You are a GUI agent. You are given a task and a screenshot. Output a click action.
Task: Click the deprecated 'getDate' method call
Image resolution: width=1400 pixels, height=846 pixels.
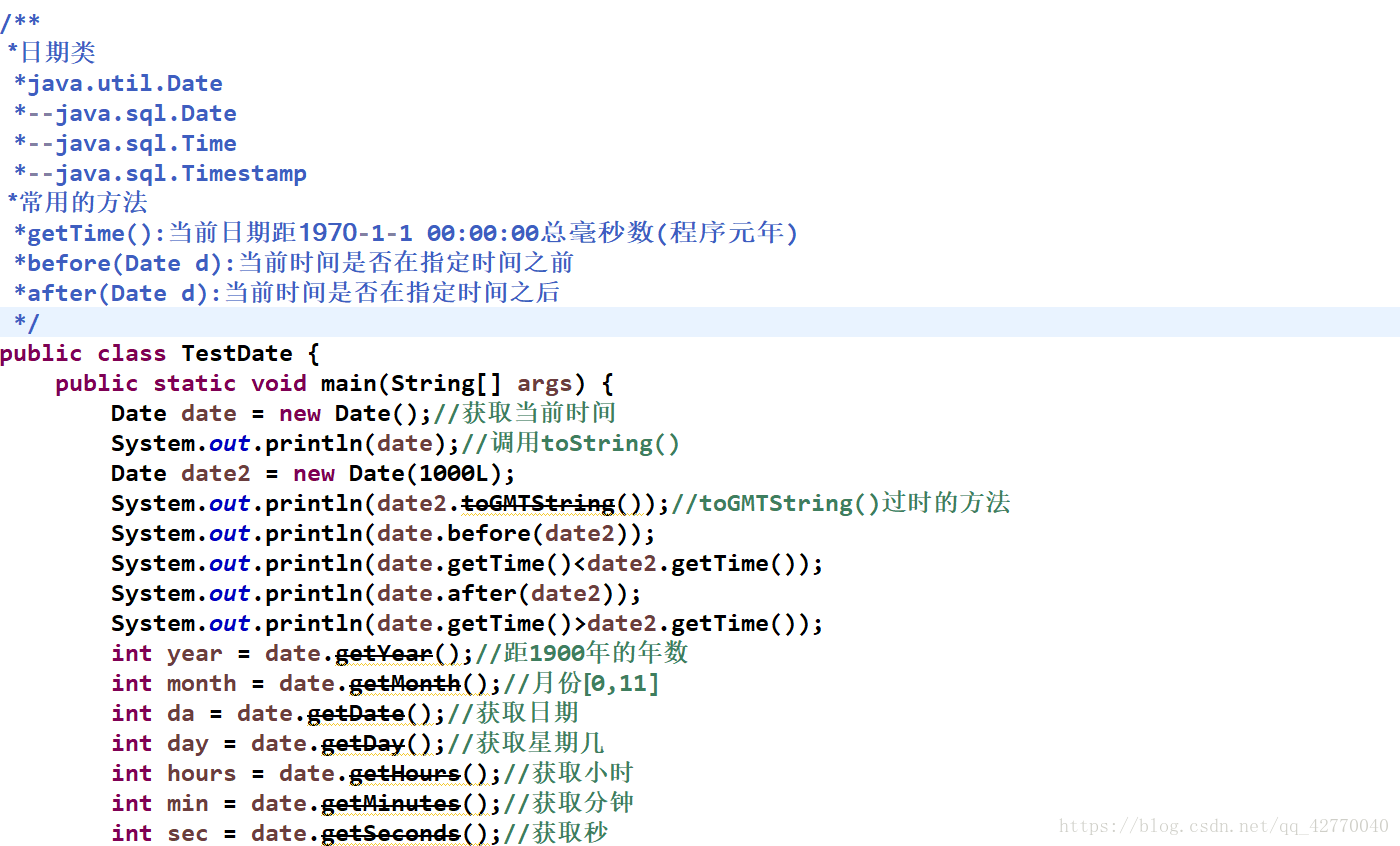pos(356,714)
